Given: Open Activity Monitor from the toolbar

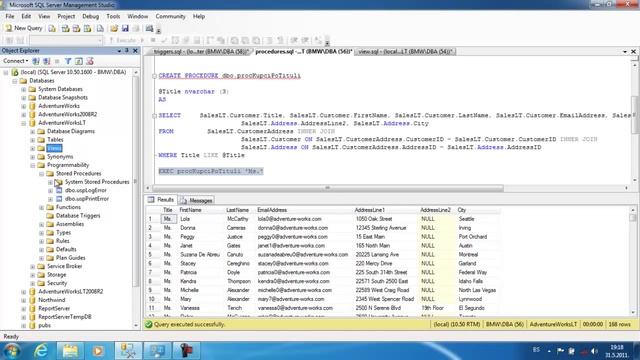Looking at the screenshot, I should (149, 28).
